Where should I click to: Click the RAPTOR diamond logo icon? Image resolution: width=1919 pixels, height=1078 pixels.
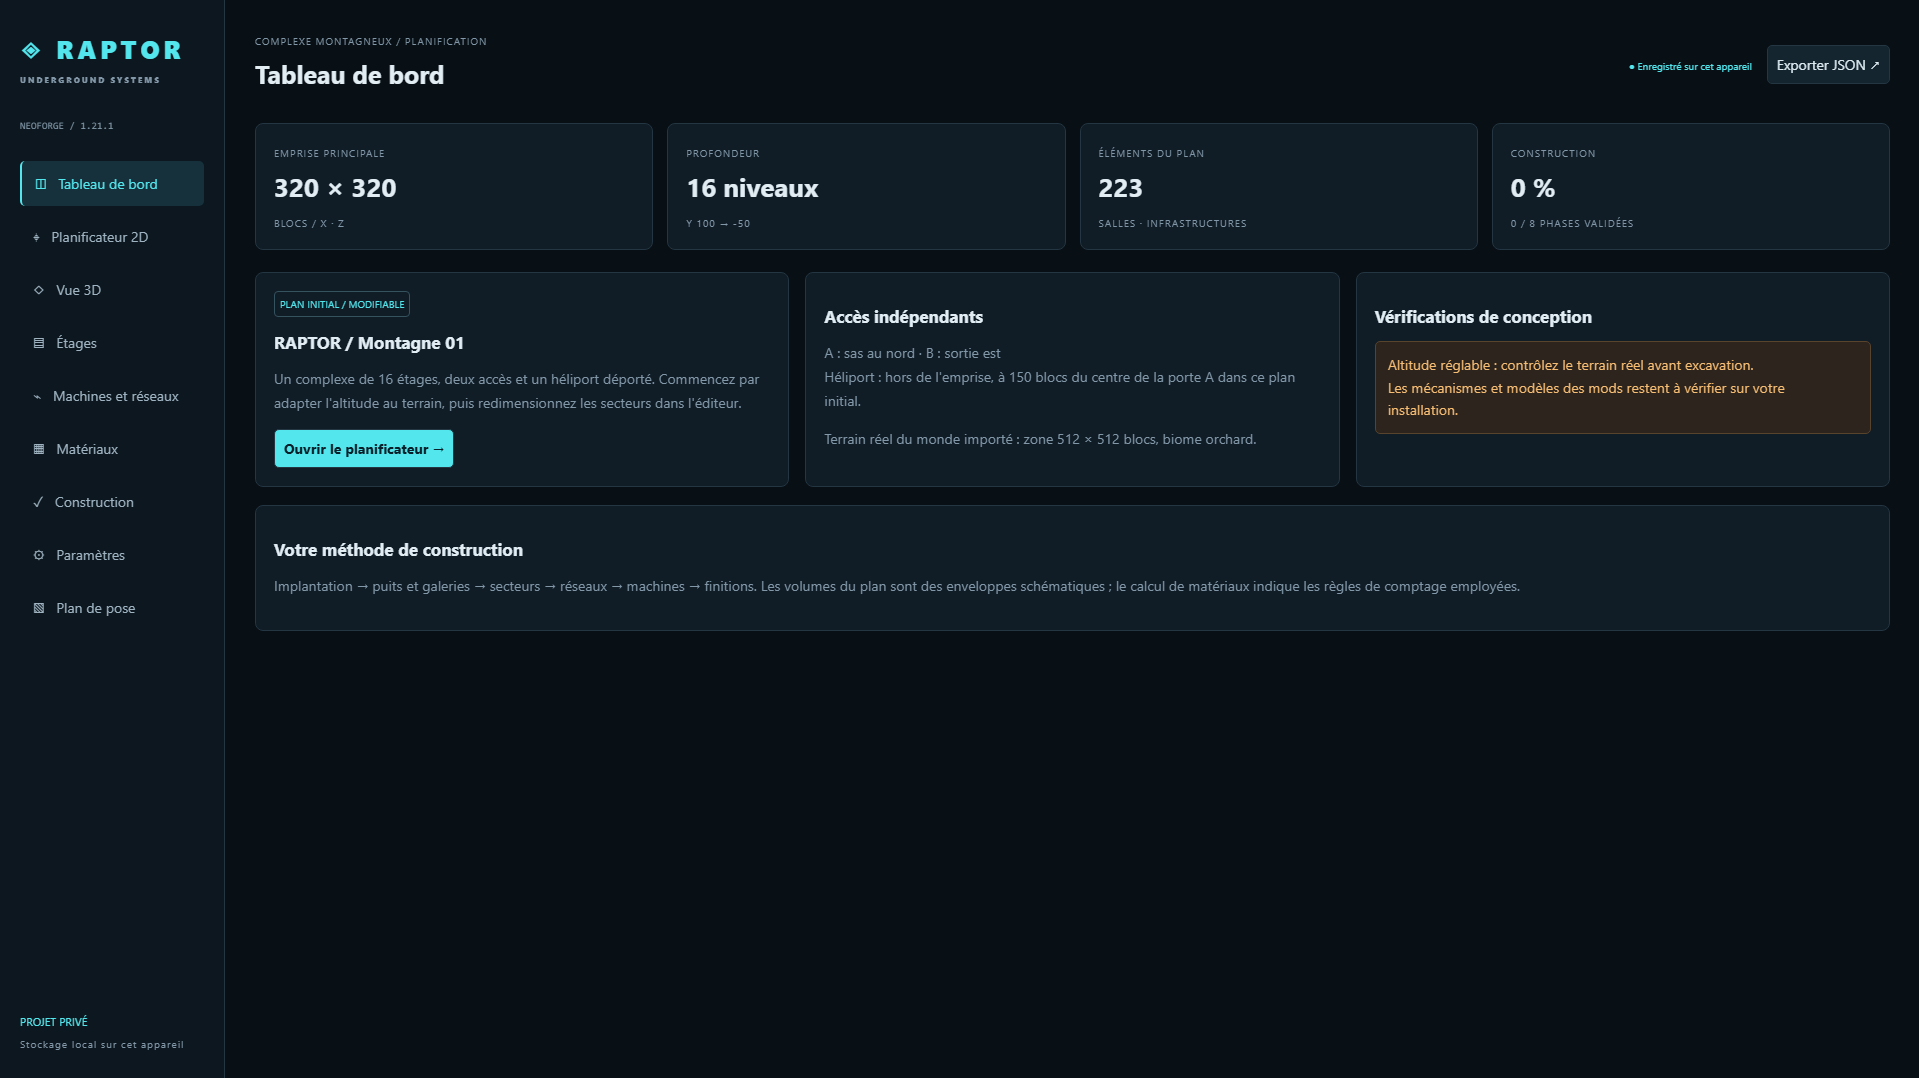tap(31, 50)
